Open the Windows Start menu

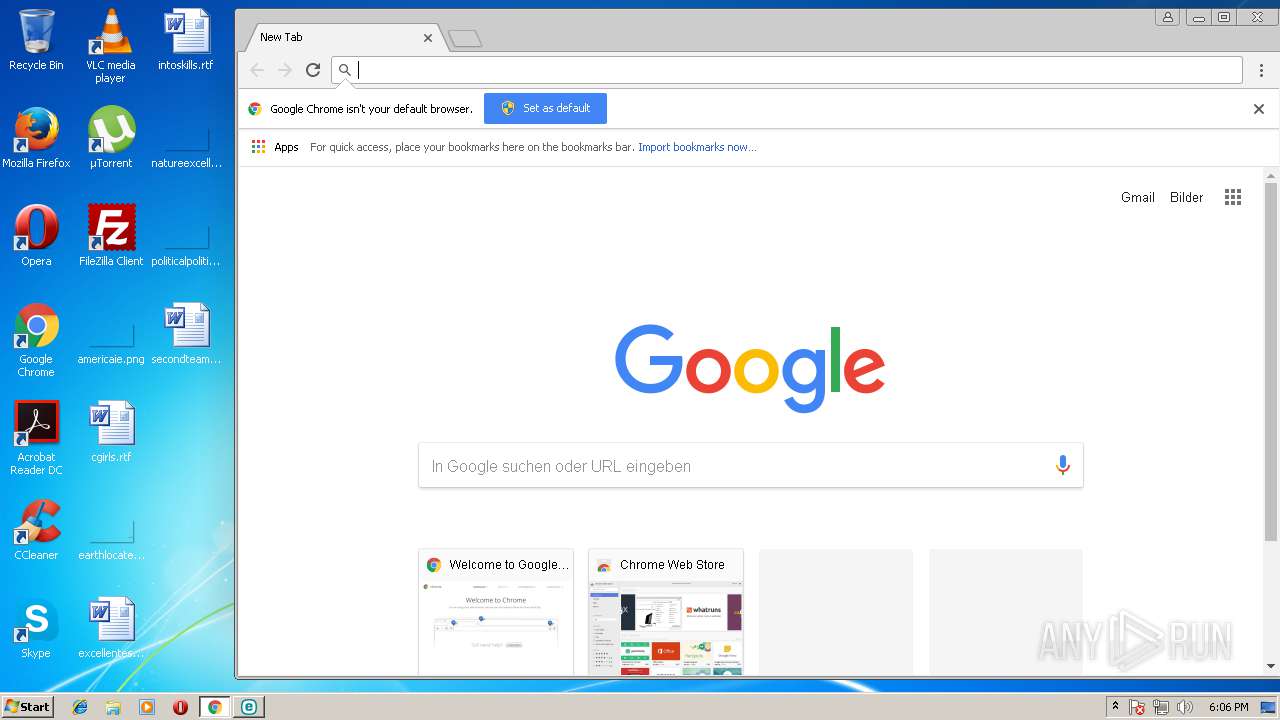[27, 707]
